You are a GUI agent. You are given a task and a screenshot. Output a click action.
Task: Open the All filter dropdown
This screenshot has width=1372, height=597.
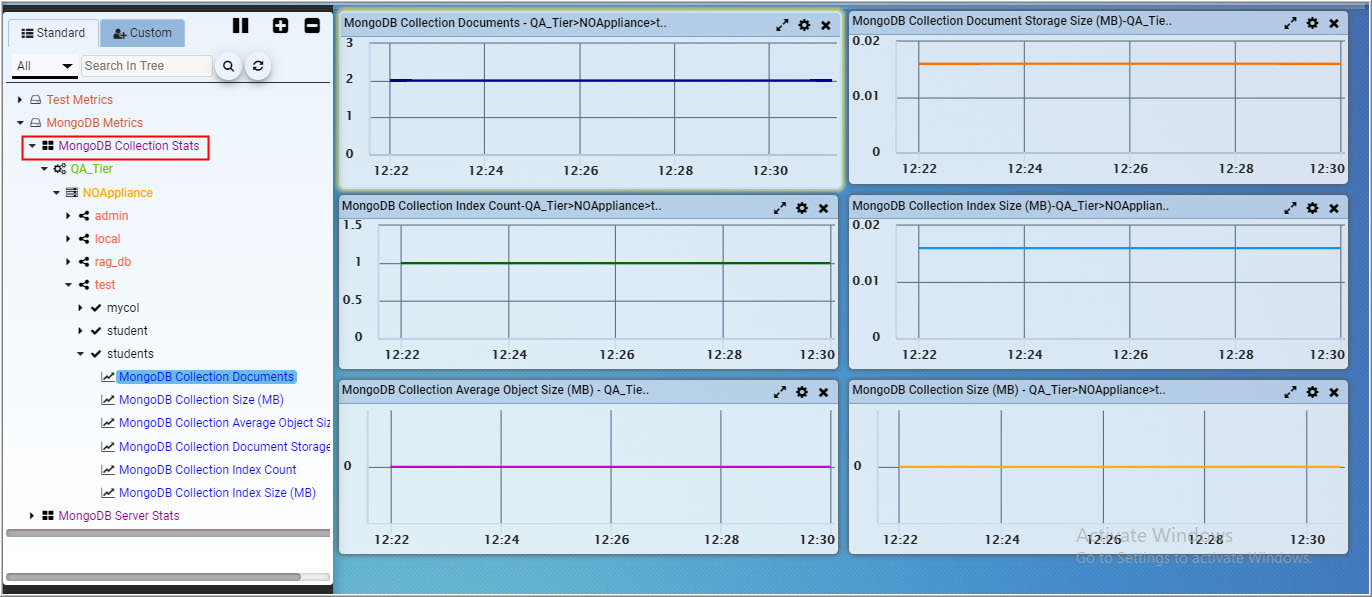tap(45, 66)
